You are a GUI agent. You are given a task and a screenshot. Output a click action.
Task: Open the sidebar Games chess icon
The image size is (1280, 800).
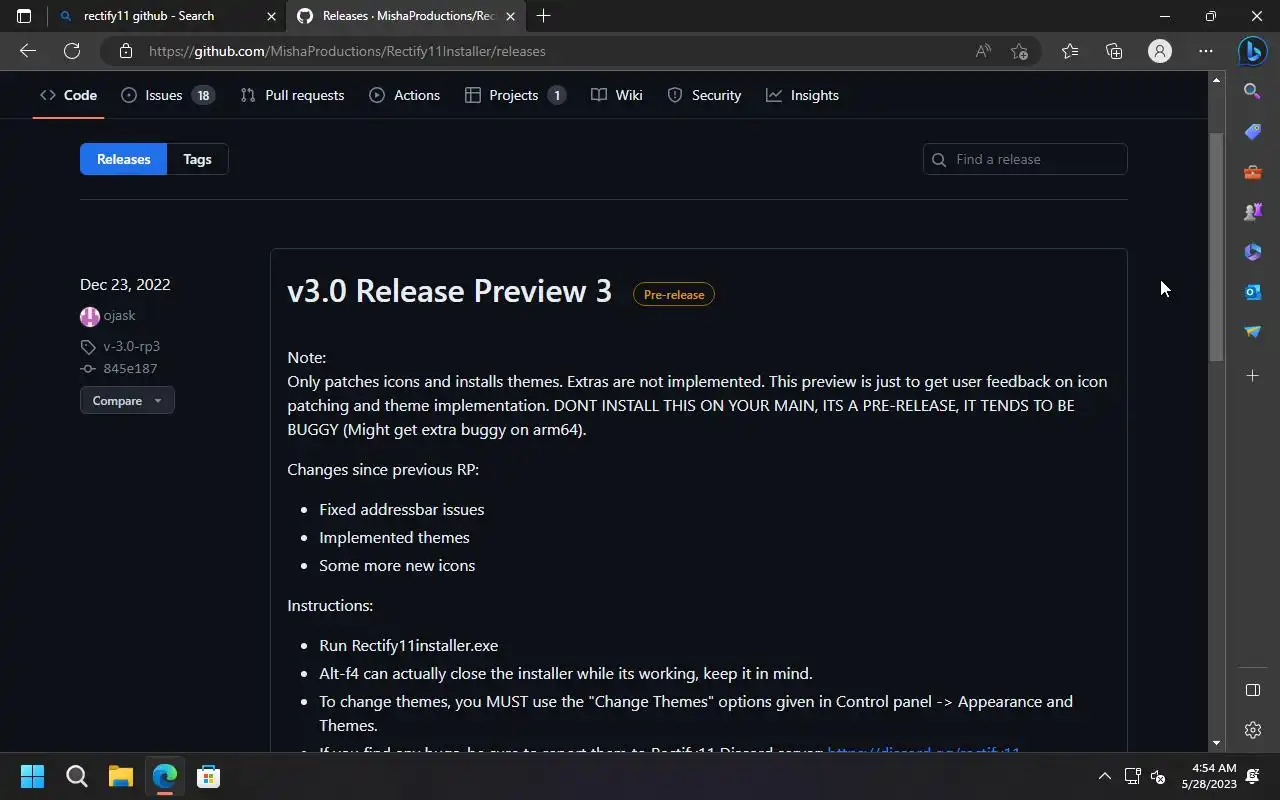point(1252,212)
